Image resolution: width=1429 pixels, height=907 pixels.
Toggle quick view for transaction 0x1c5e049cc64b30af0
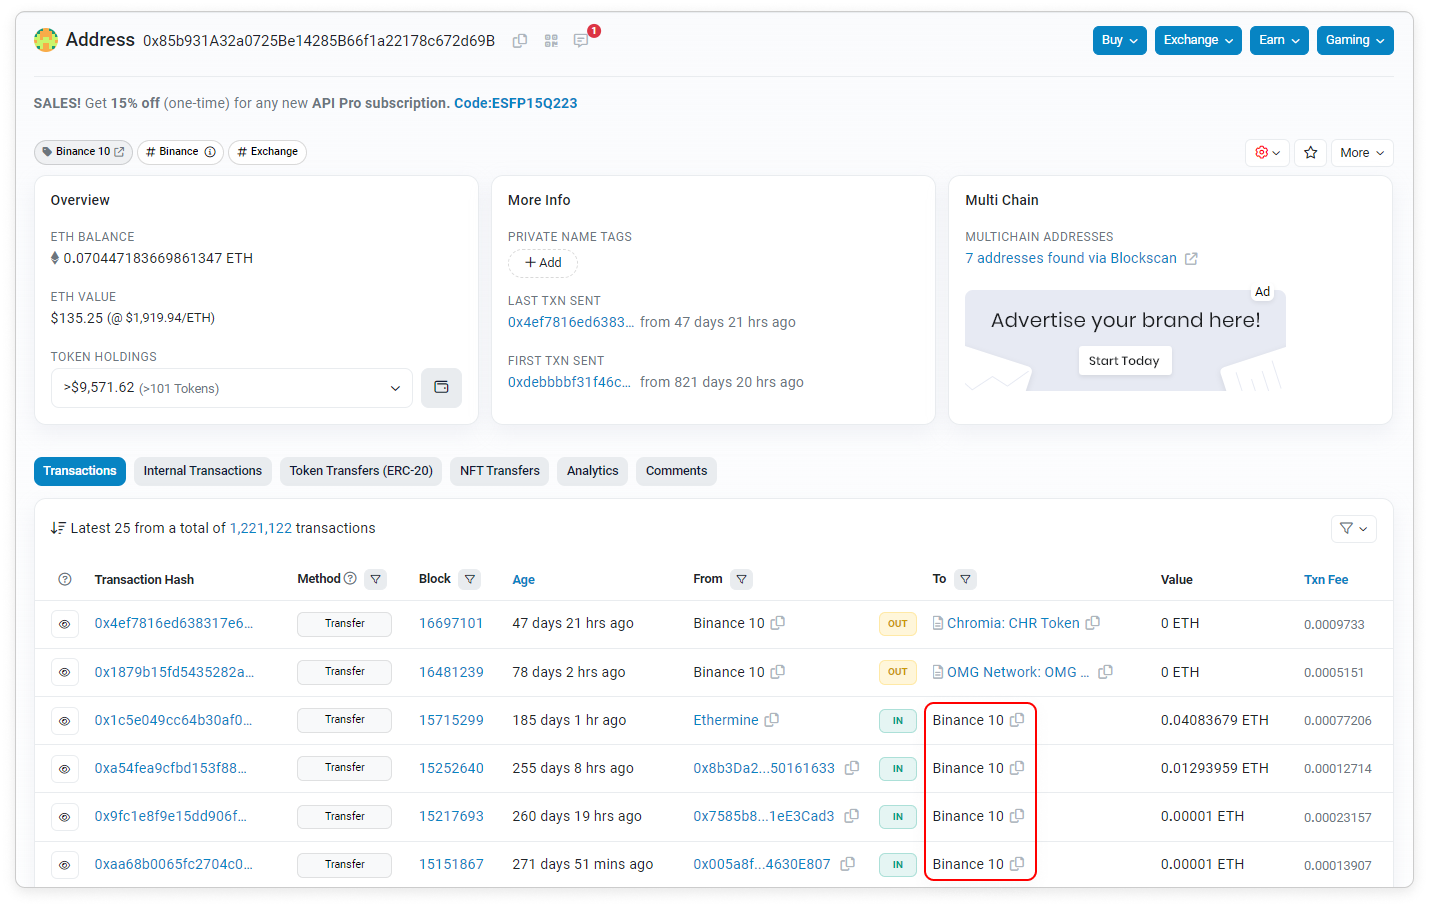click(65, 721)
